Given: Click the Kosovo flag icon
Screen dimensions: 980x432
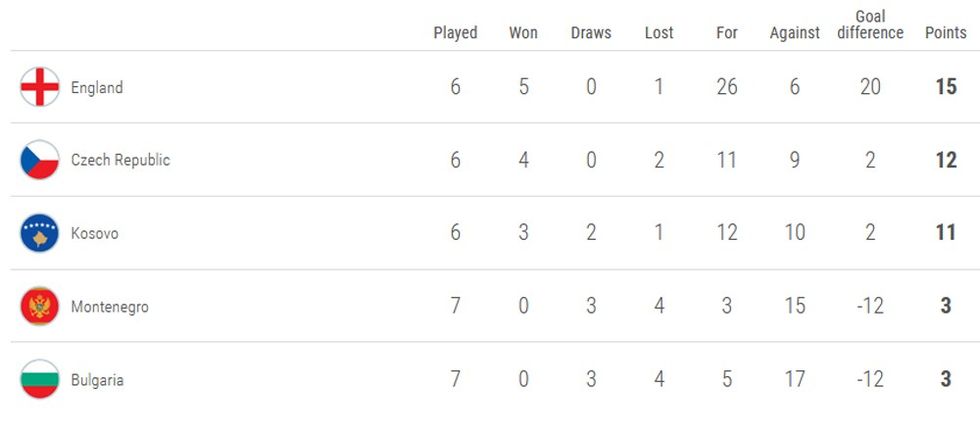Looking at the screenshot, I should [x=40, y=233].
